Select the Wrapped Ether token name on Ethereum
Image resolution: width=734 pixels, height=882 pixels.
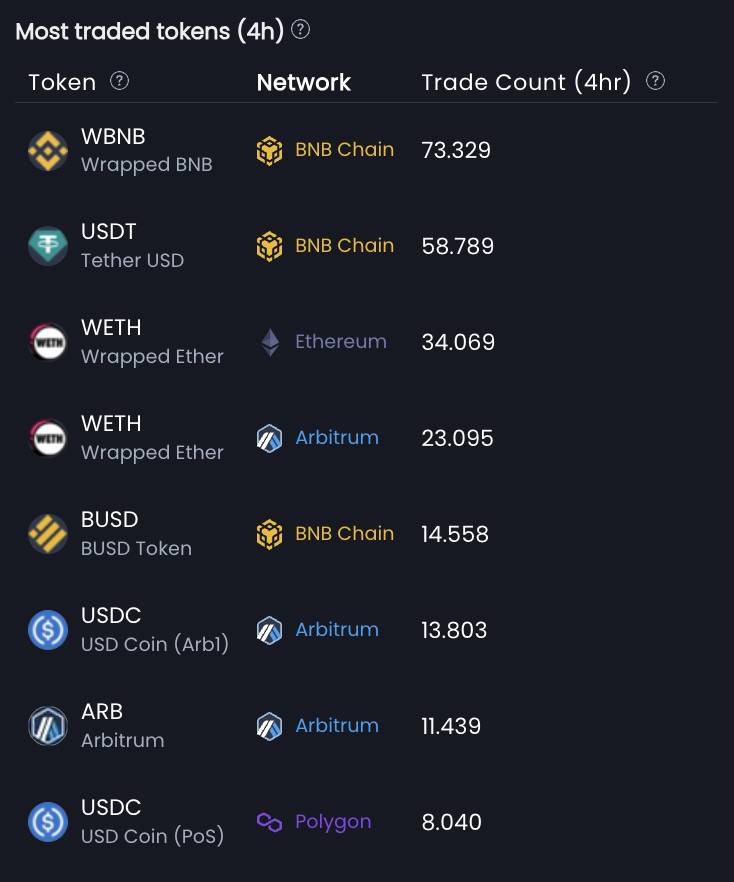pyautogui.click(x=152, y=357)
